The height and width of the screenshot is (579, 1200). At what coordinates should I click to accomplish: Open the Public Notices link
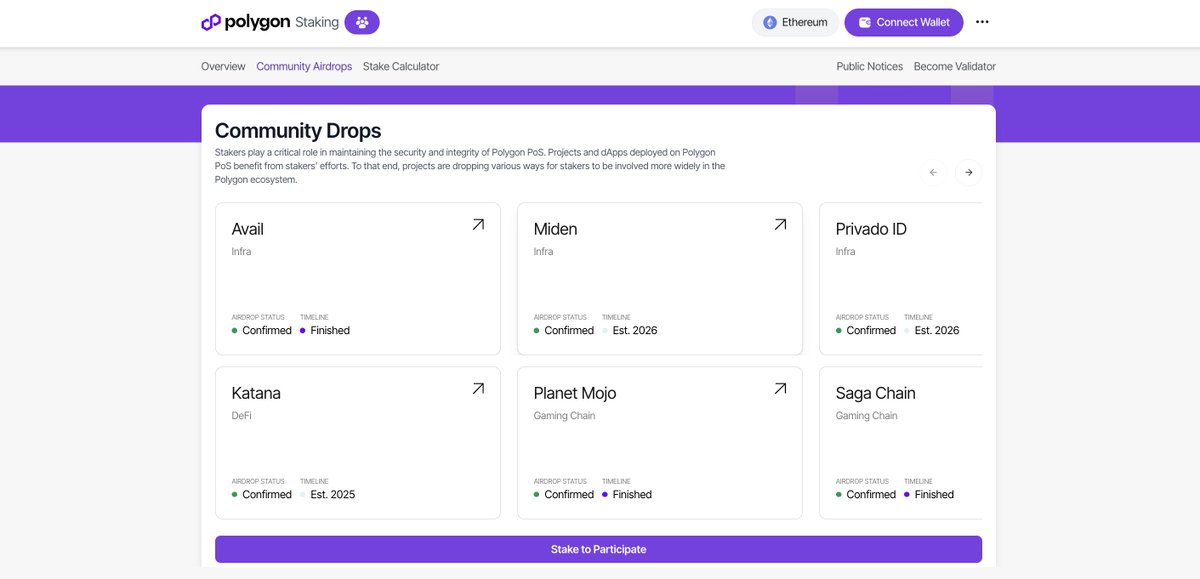[x=870, y=66]
